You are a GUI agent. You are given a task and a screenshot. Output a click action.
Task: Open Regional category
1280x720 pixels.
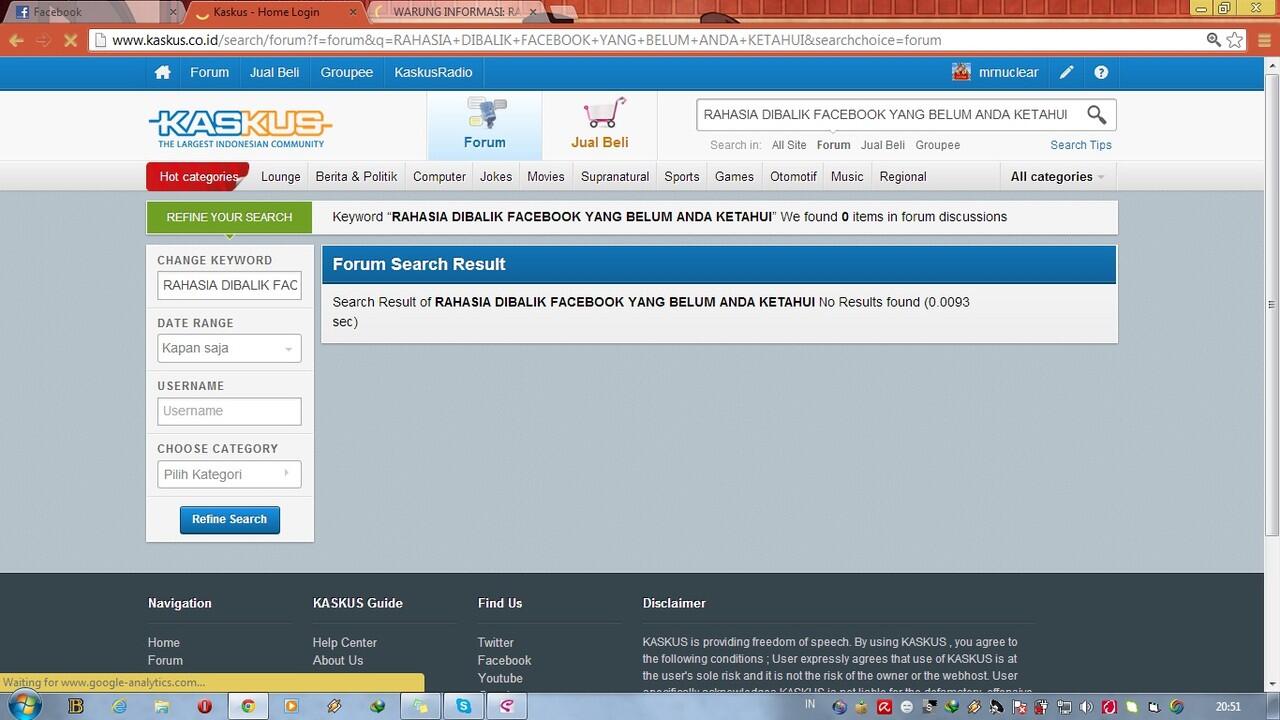(903, 176)
